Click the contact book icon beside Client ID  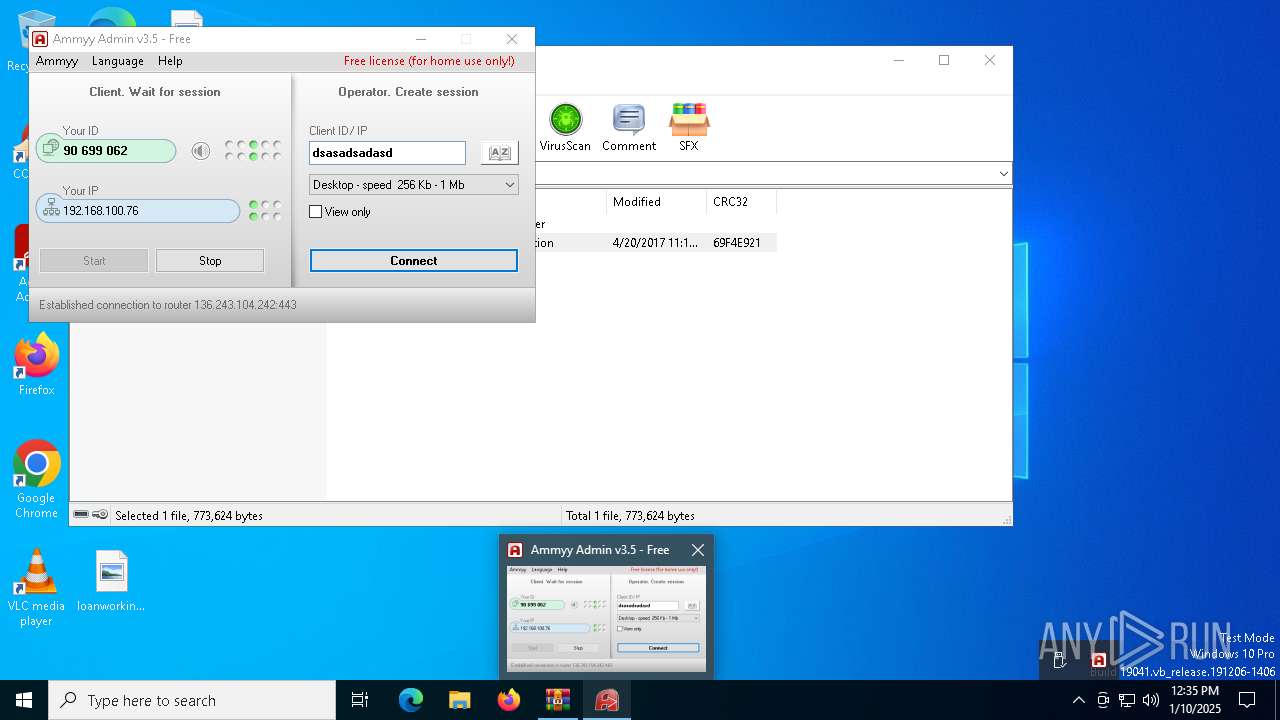pyautogui.click(x=499, y=153)
